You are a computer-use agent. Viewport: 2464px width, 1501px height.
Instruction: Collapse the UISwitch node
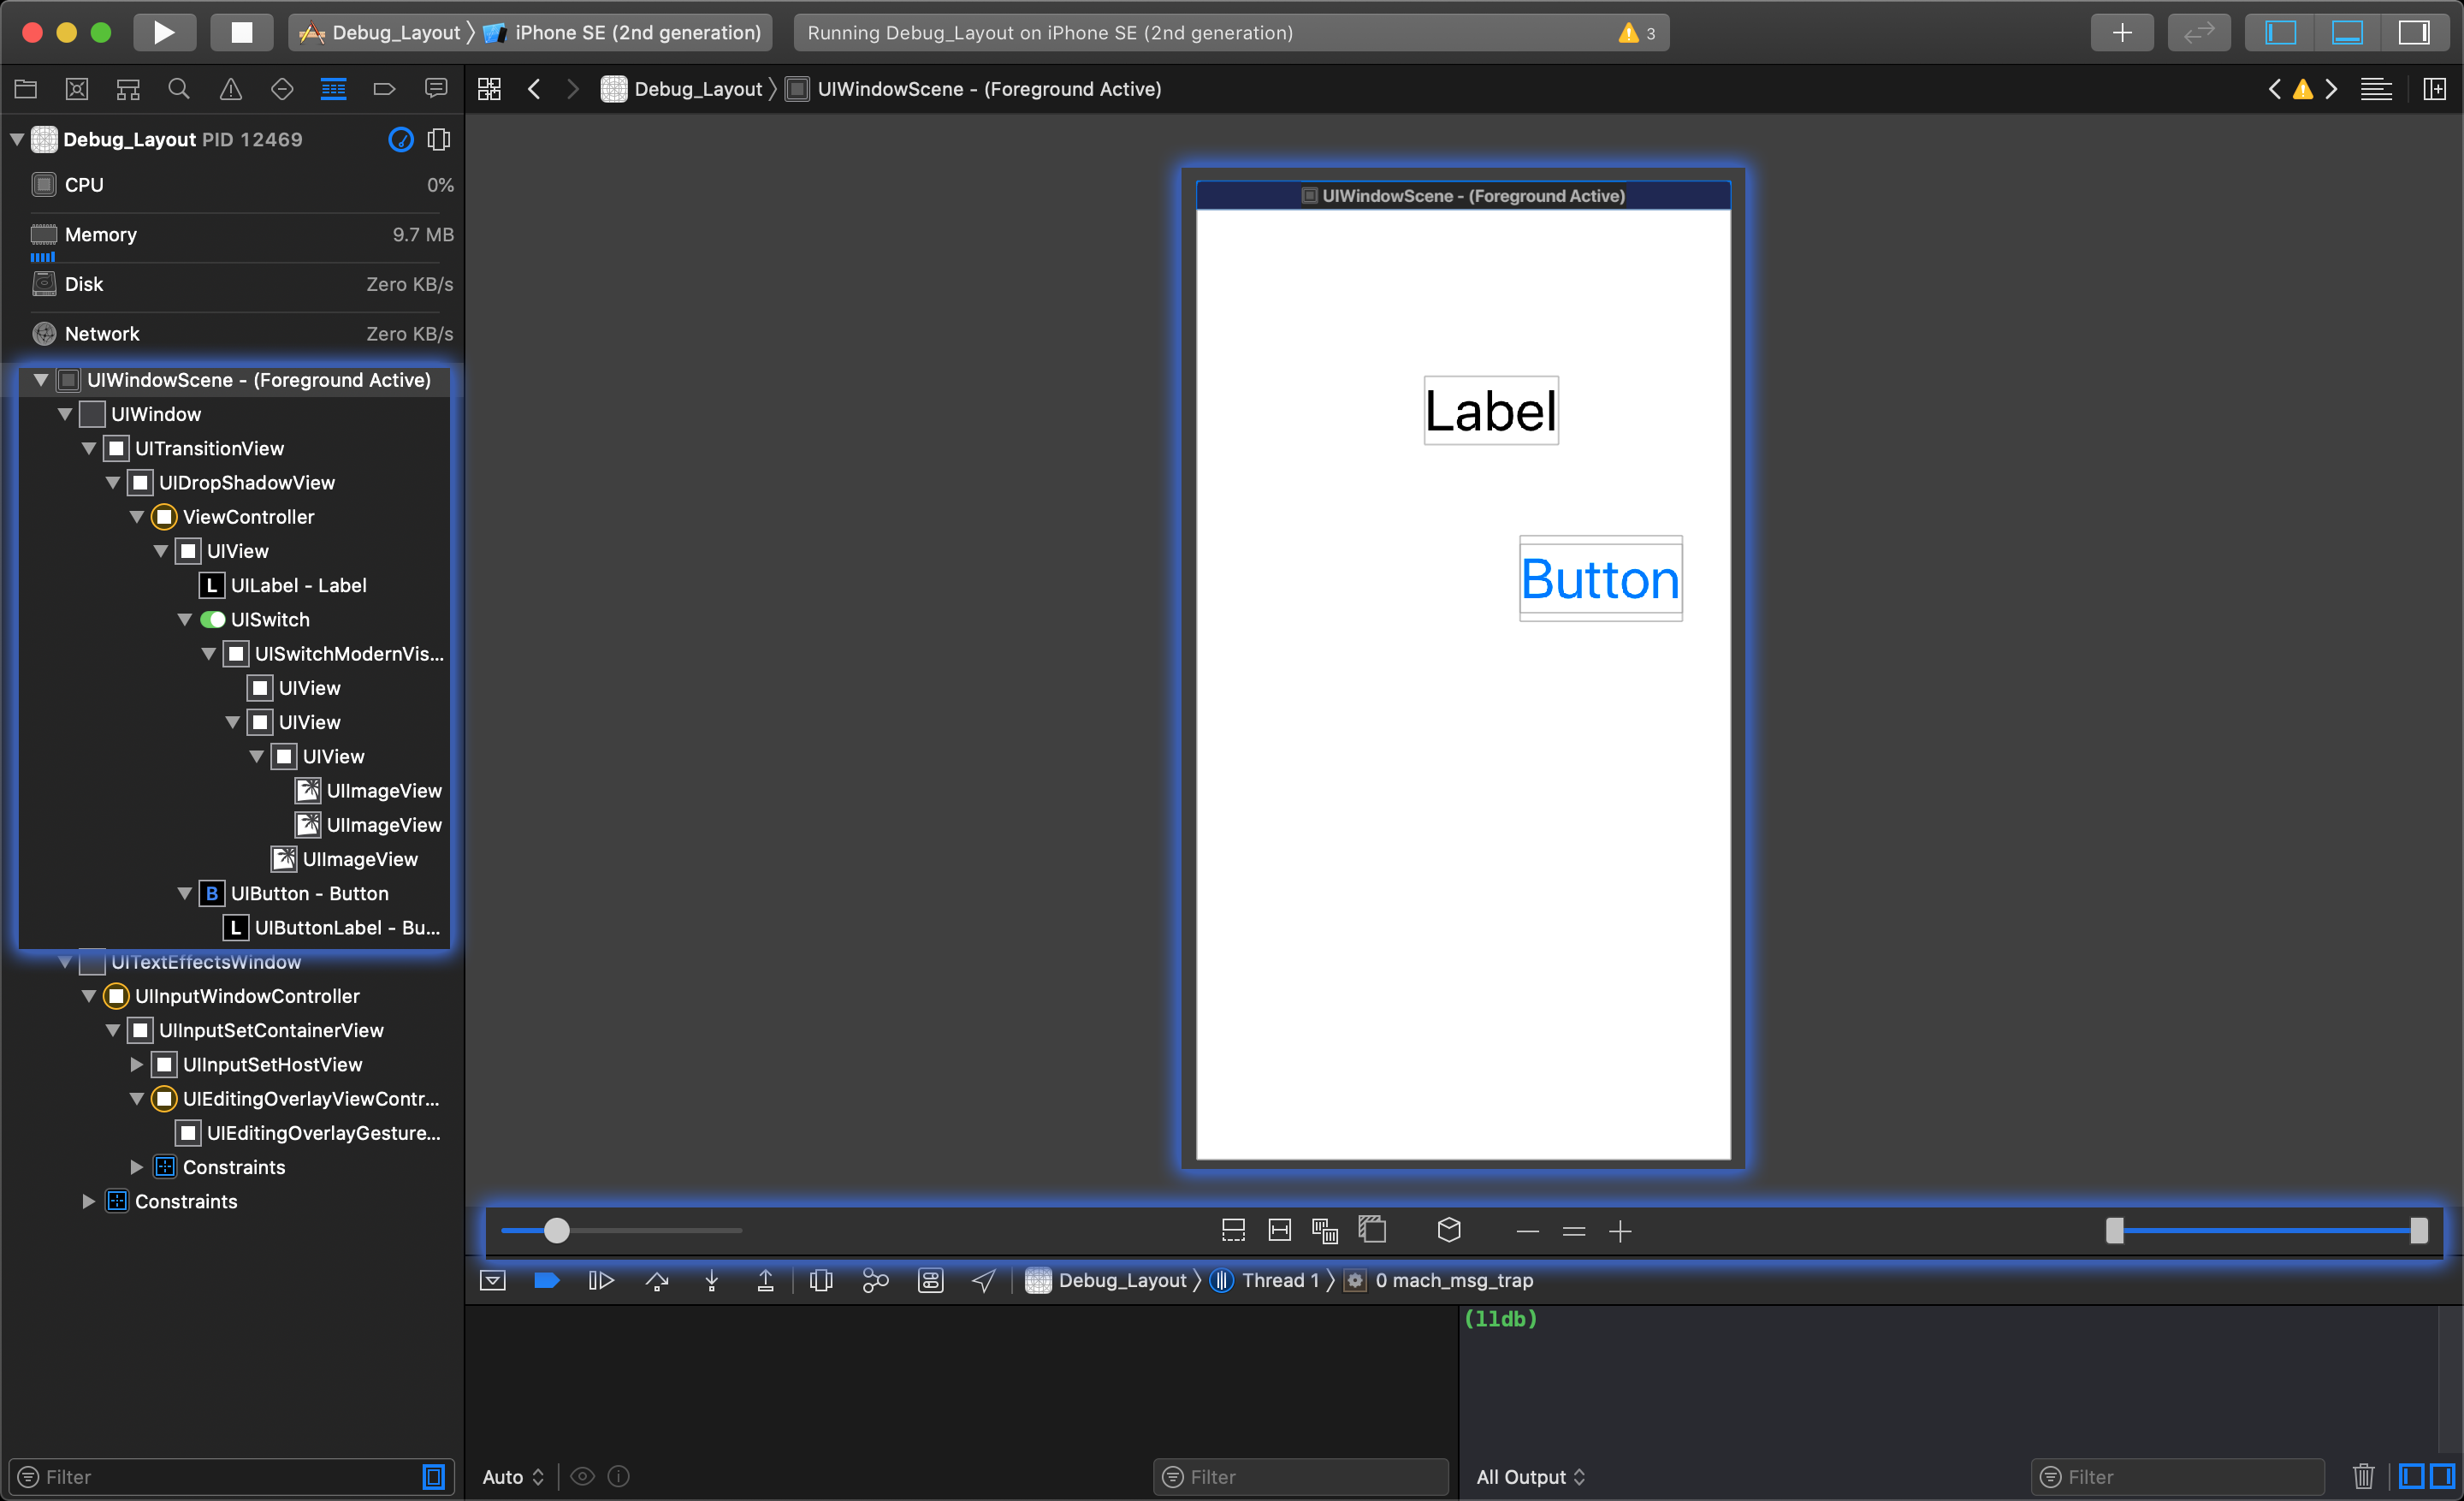pyautogui.click(x=185, y=620)
